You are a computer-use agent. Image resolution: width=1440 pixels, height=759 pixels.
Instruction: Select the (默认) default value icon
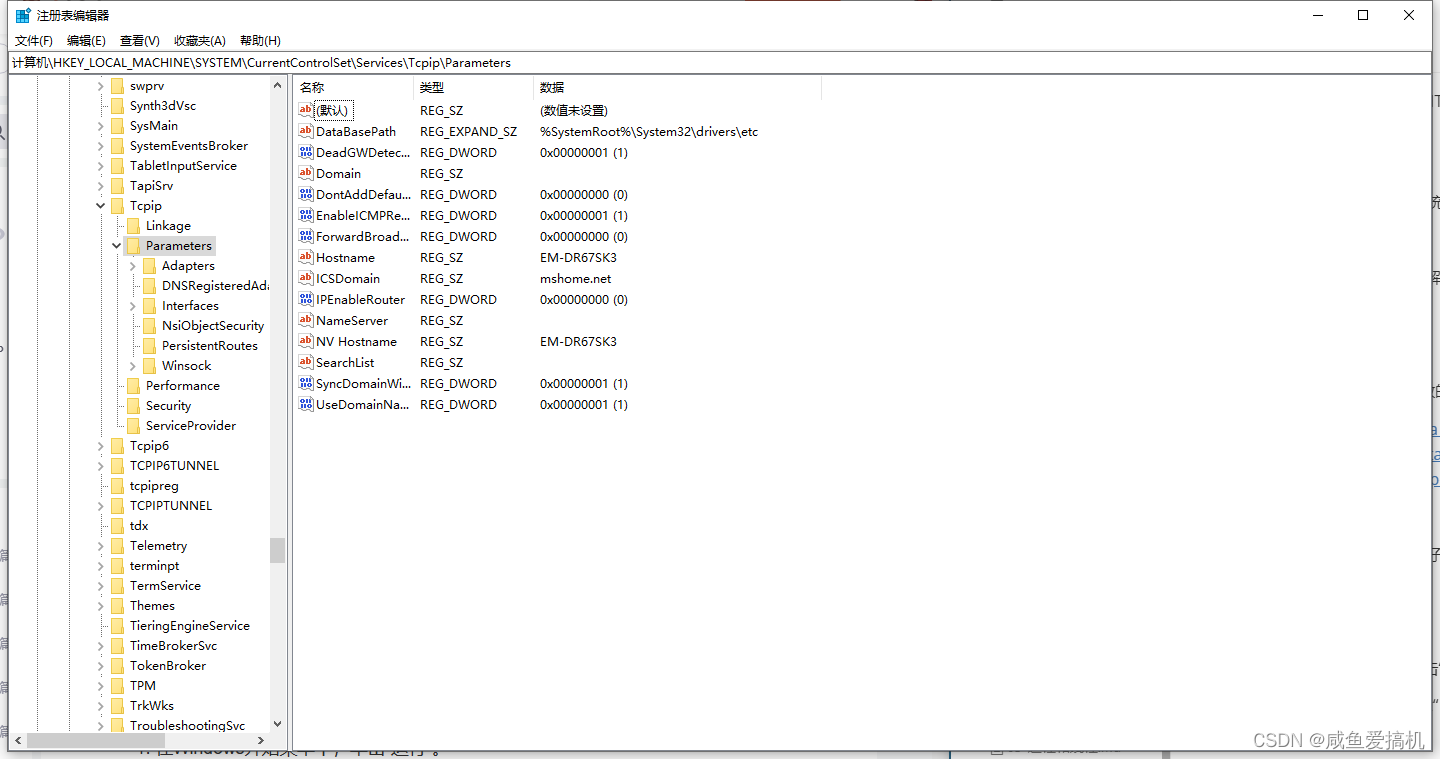[306, 110]
